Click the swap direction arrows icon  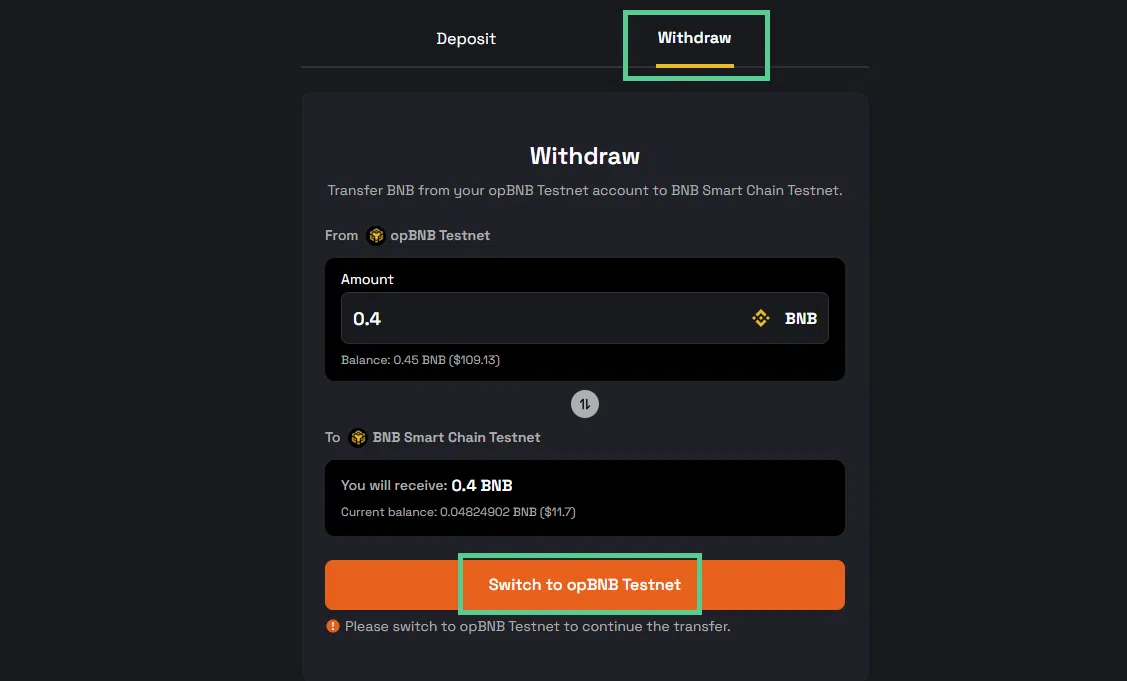[584, 404]
